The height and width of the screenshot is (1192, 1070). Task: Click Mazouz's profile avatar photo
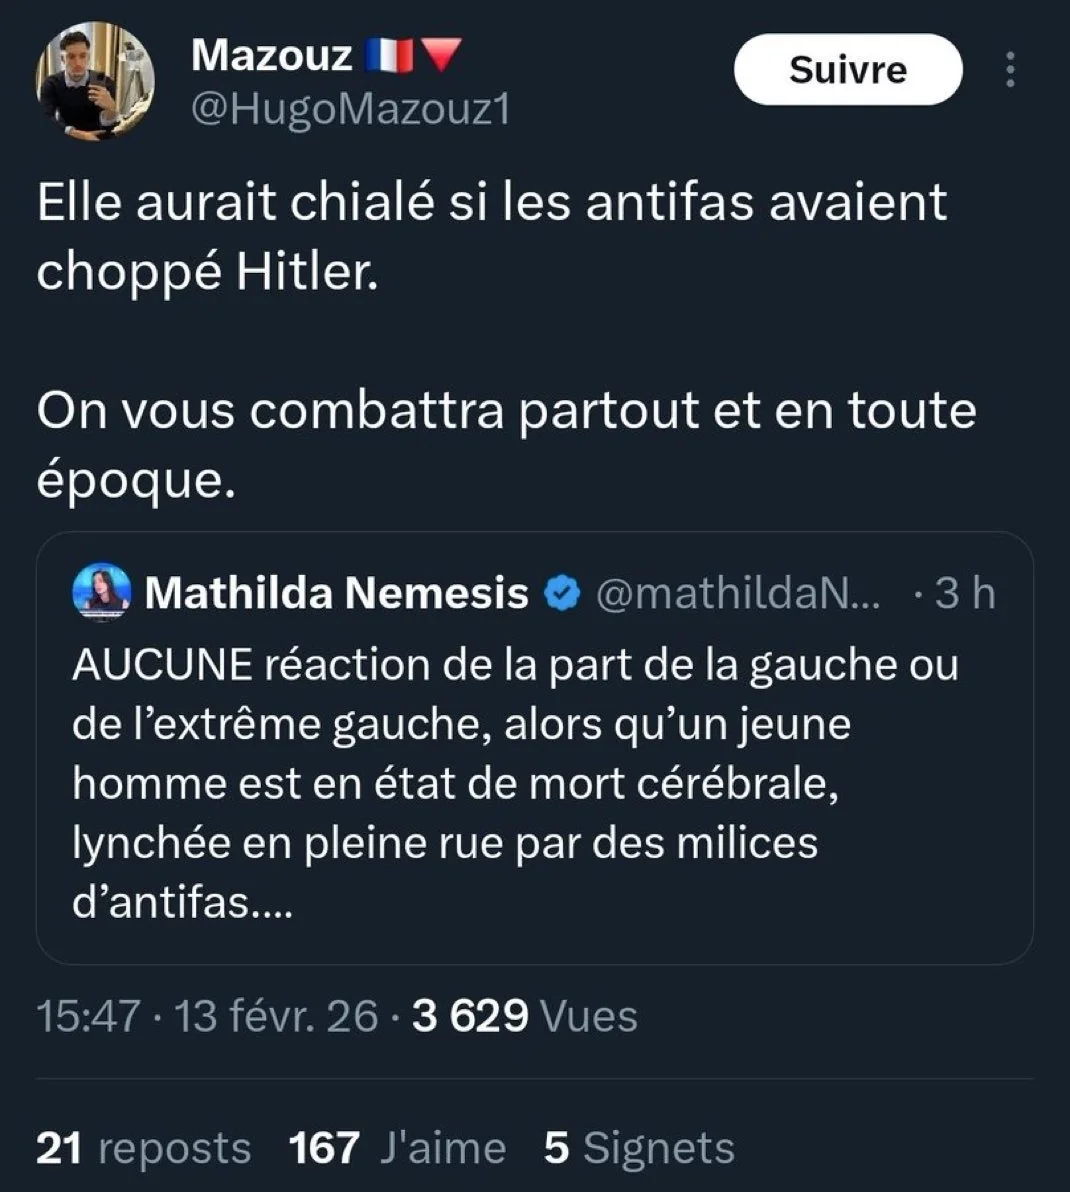click(96, 81)
